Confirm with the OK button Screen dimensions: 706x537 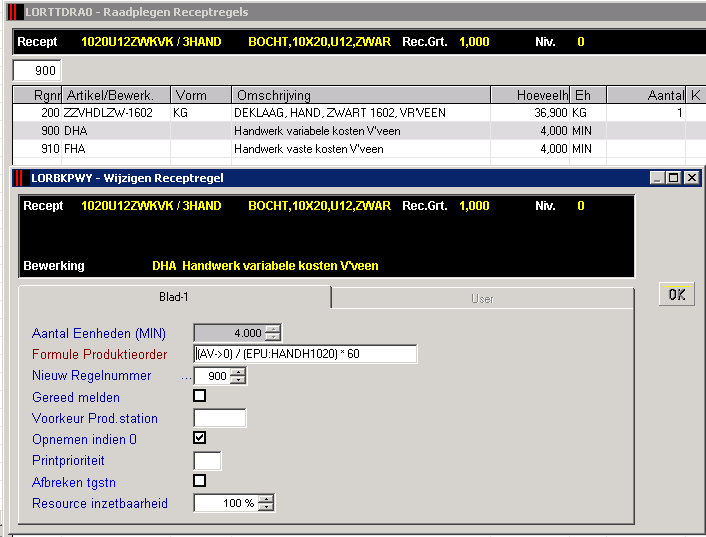click(x=677, y=294)
